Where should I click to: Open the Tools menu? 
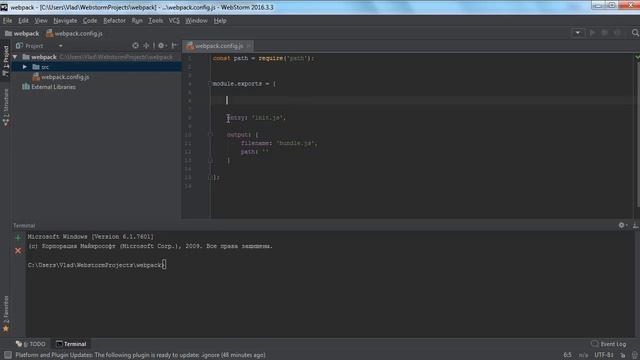pyautogui.click(x=156, y=20)
